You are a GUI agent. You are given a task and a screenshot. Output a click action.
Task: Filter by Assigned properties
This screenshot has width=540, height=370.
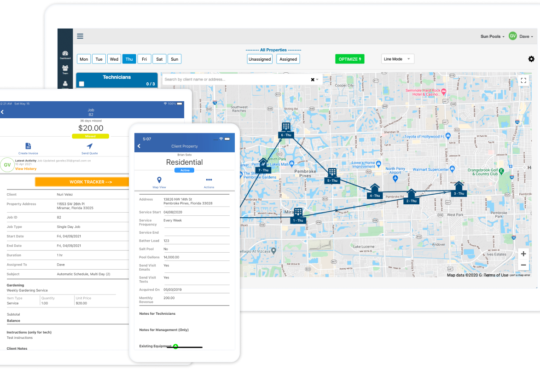click(288, 59)
